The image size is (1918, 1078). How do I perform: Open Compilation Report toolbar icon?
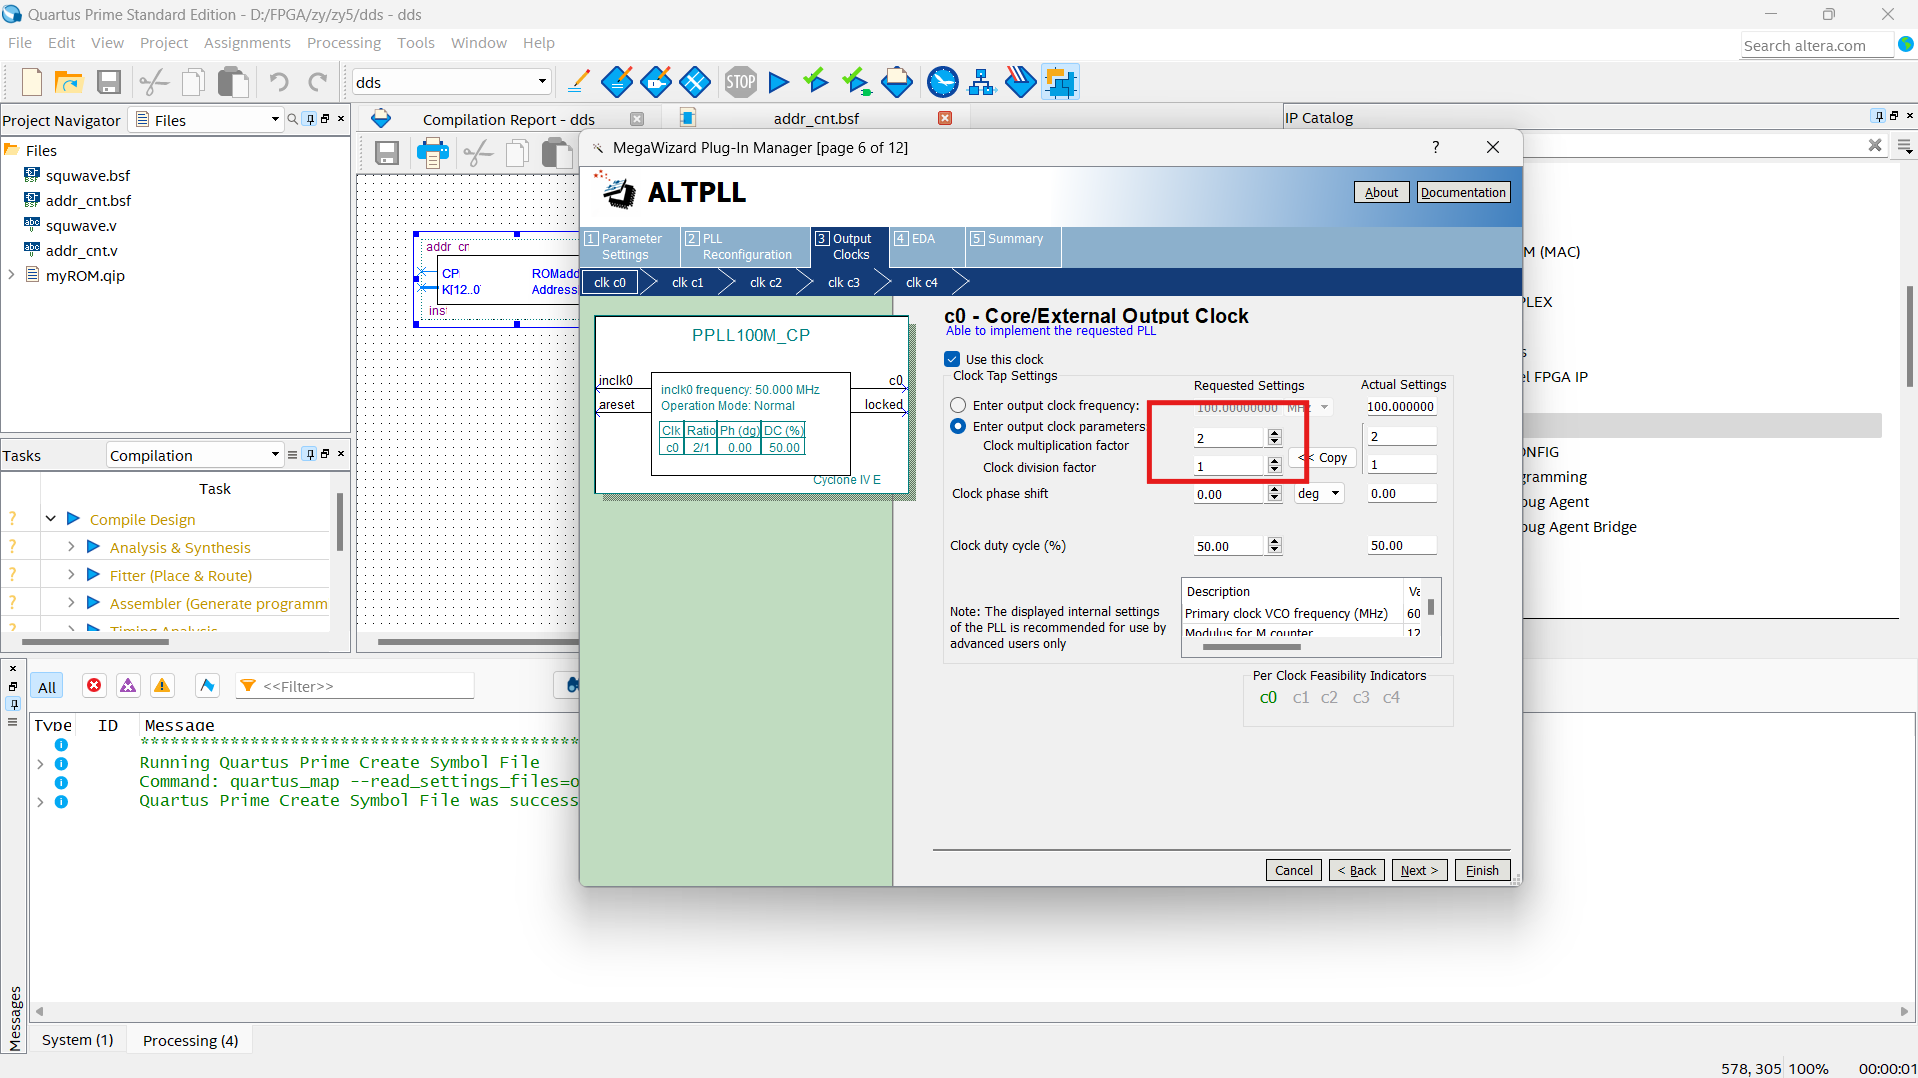click(x=897, y=82)
